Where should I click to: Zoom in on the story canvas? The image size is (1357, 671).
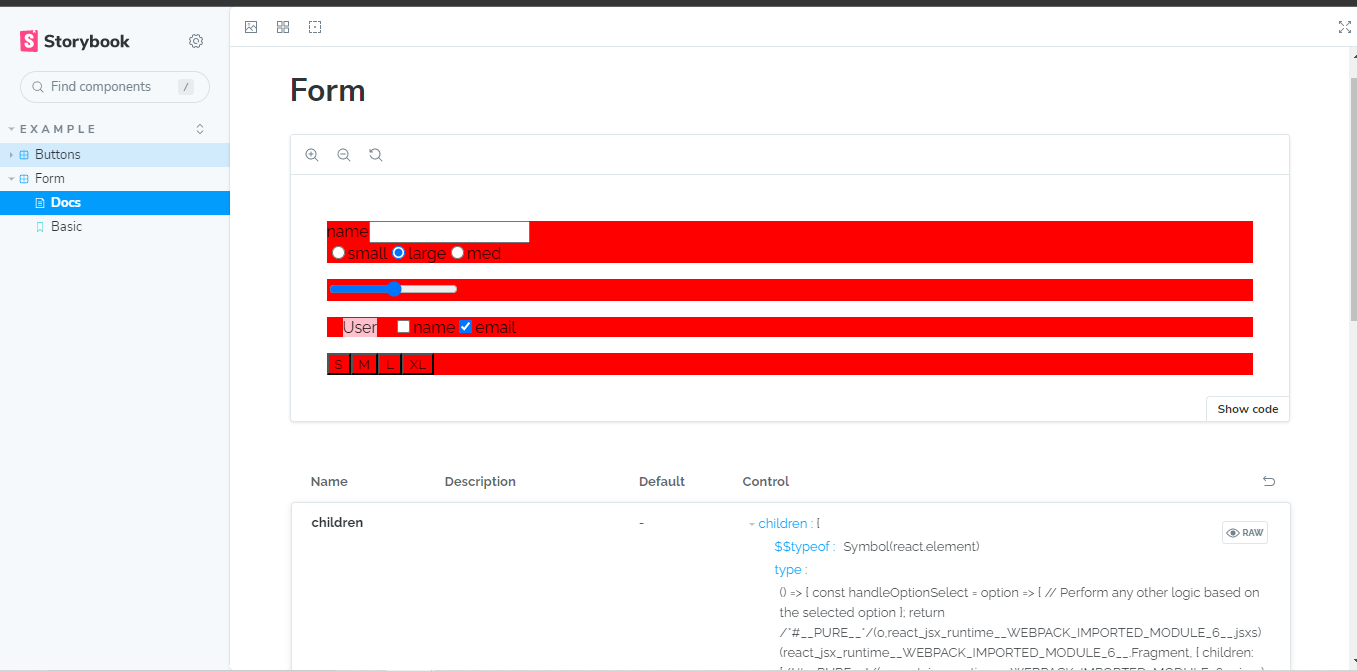[312, 154]
